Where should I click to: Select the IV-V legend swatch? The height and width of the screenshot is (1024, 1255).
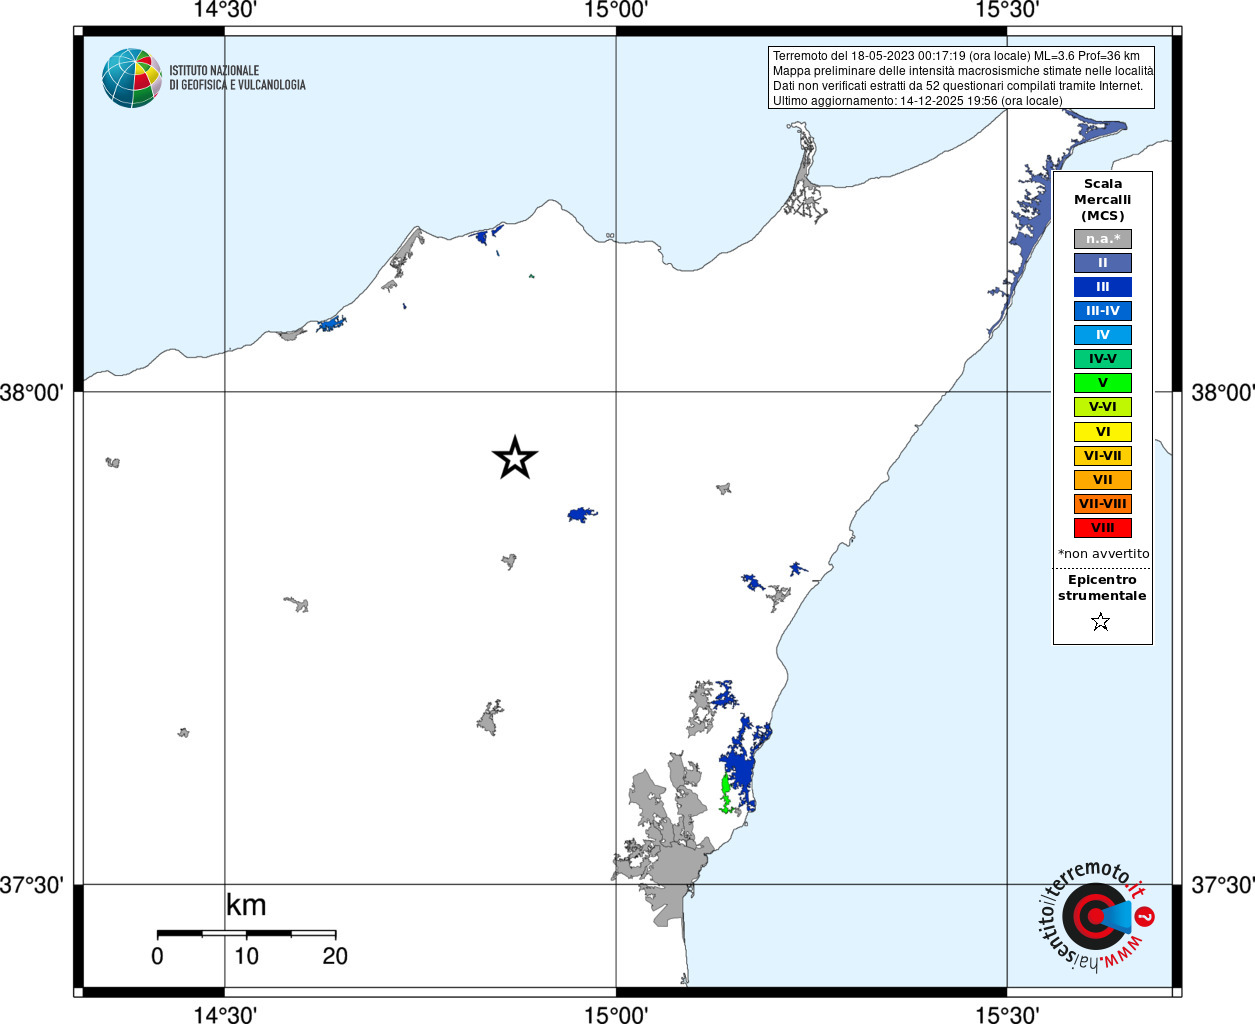pyautogui.click(x=1103, y=359)
